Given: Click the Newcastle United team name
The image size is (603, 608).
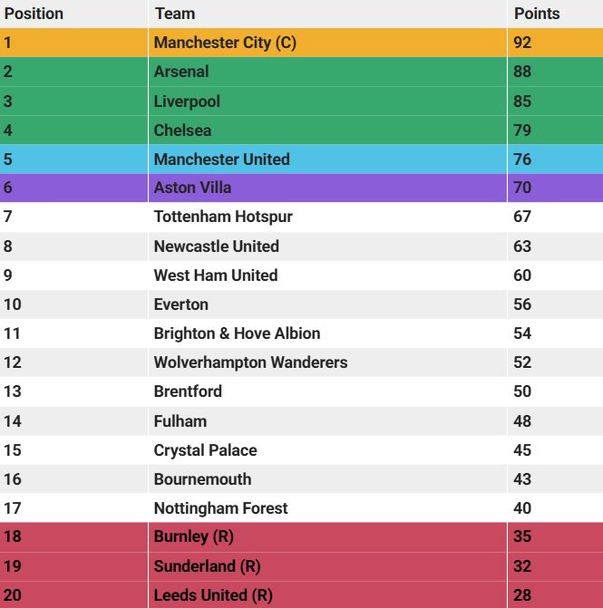Looking at the screenshot, I should point(216,246).
